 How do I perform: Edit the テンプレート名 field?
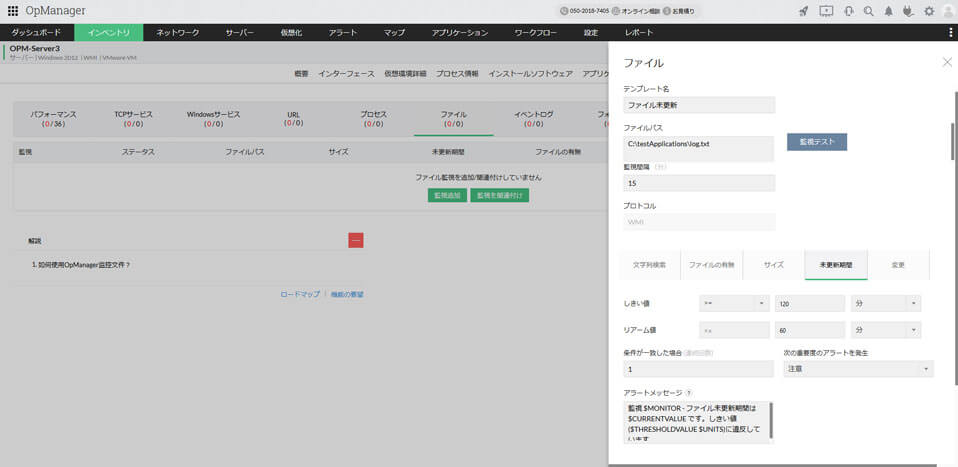[699, 105]
